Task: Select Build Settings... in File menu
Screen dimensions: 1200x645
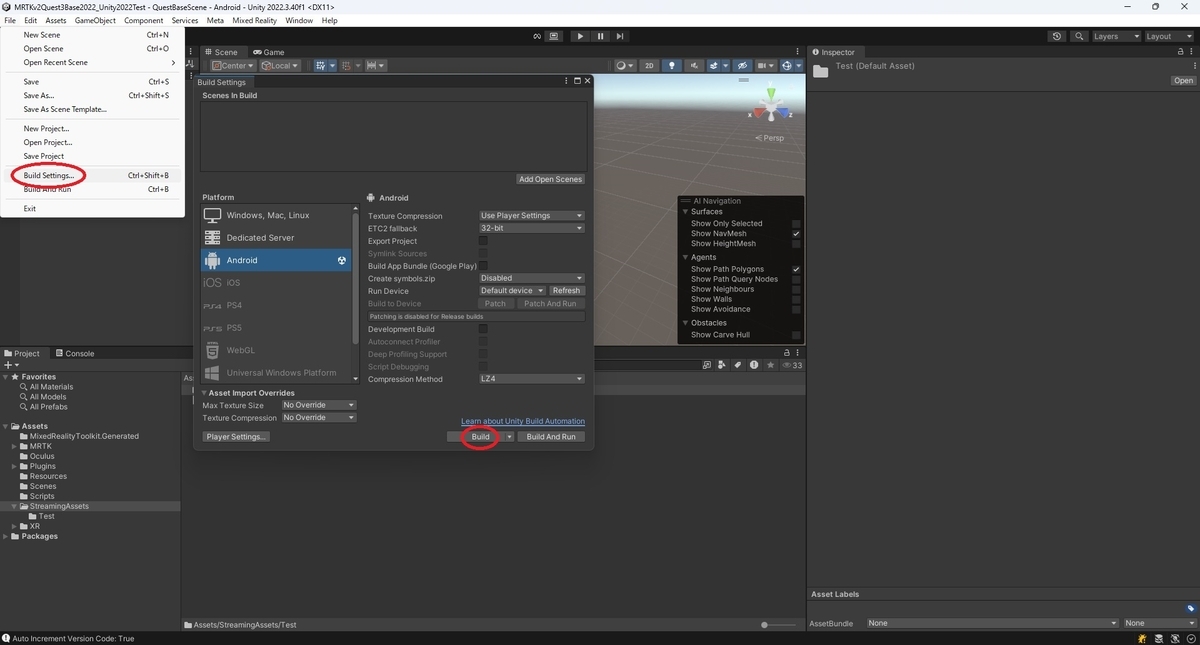Action: click(x=49, y=175)
